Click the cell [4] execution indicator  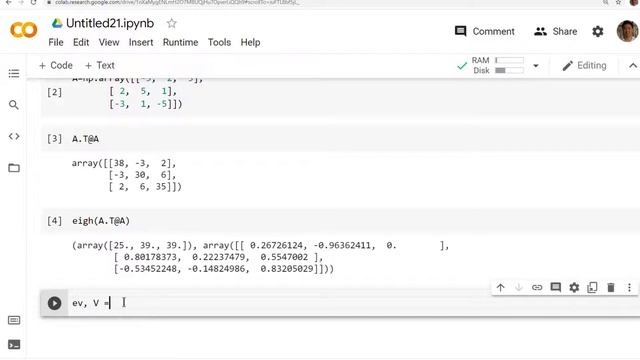54,221
